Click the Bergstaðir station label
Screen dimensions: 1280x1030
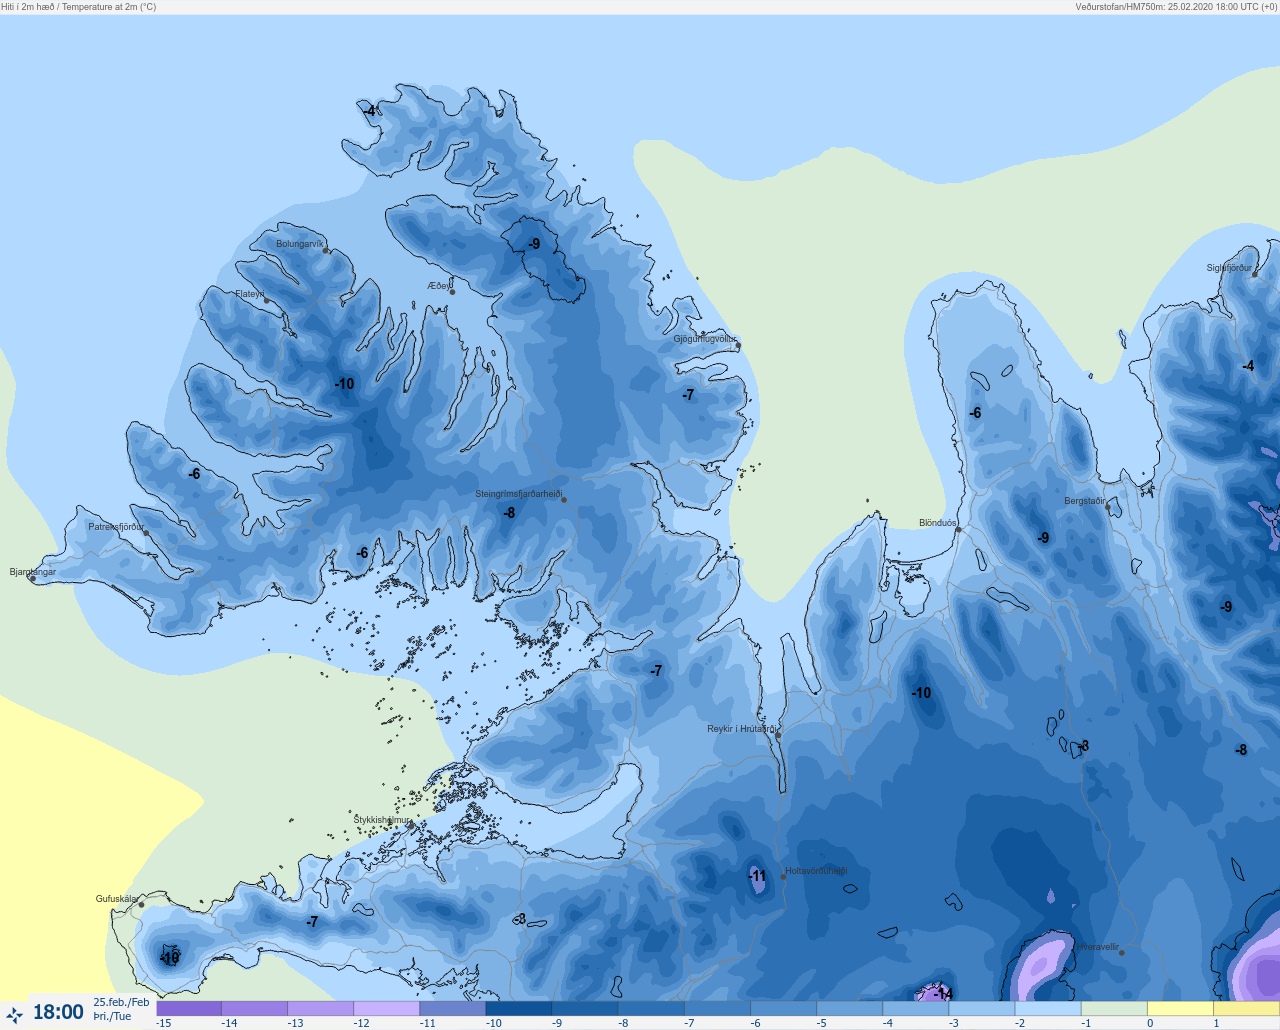(x=1085, y=501)
